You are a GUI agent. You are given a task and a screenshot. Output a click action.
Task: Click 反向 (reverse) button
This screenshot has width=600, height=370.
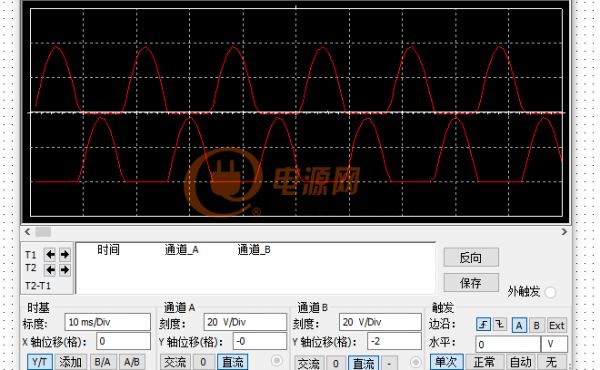tap(471, 258)
